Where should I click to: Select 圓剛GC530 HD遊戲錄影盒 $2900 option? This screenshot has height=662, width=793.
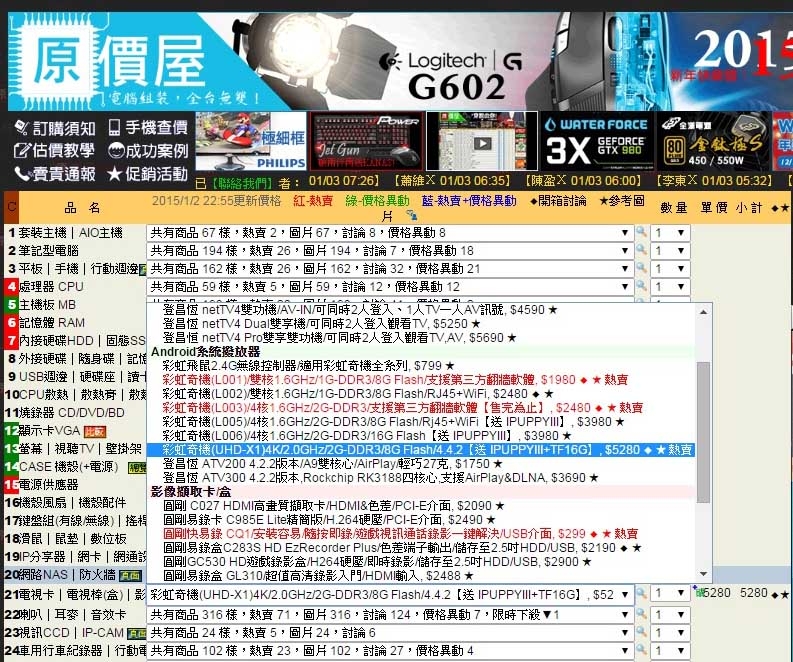(377, 561)
